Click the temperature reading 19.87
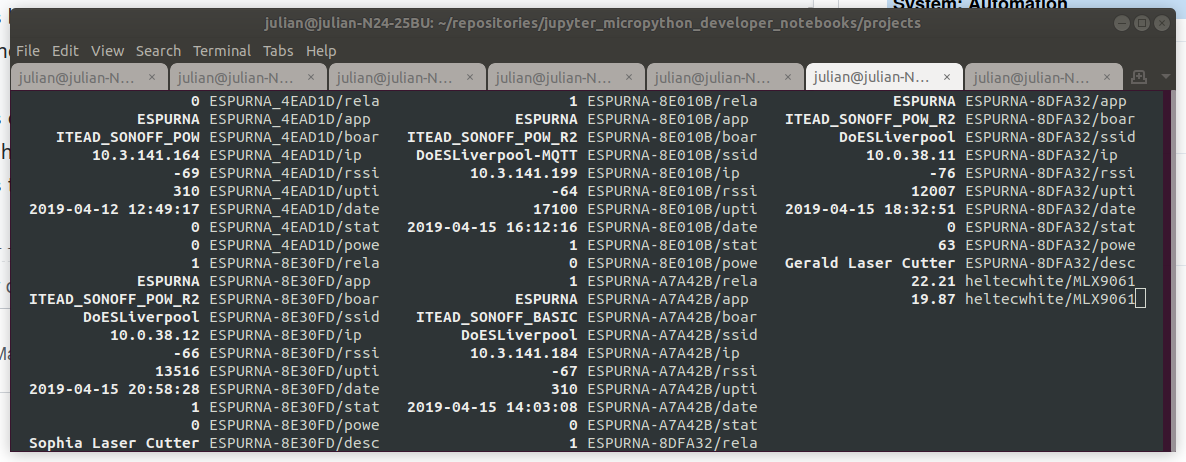The height and width of the screenshot is (462, 1186). [x=933, y=299]
